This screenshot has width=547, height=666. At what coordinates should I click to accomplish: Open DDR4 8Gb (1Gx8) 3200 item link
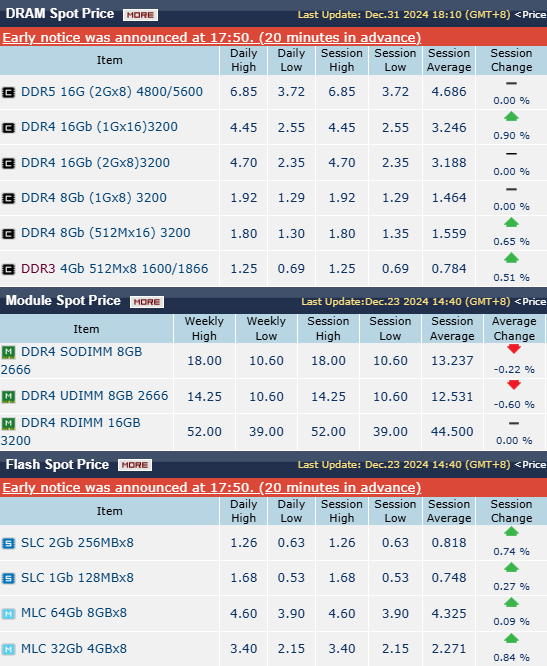coord(93,198)
